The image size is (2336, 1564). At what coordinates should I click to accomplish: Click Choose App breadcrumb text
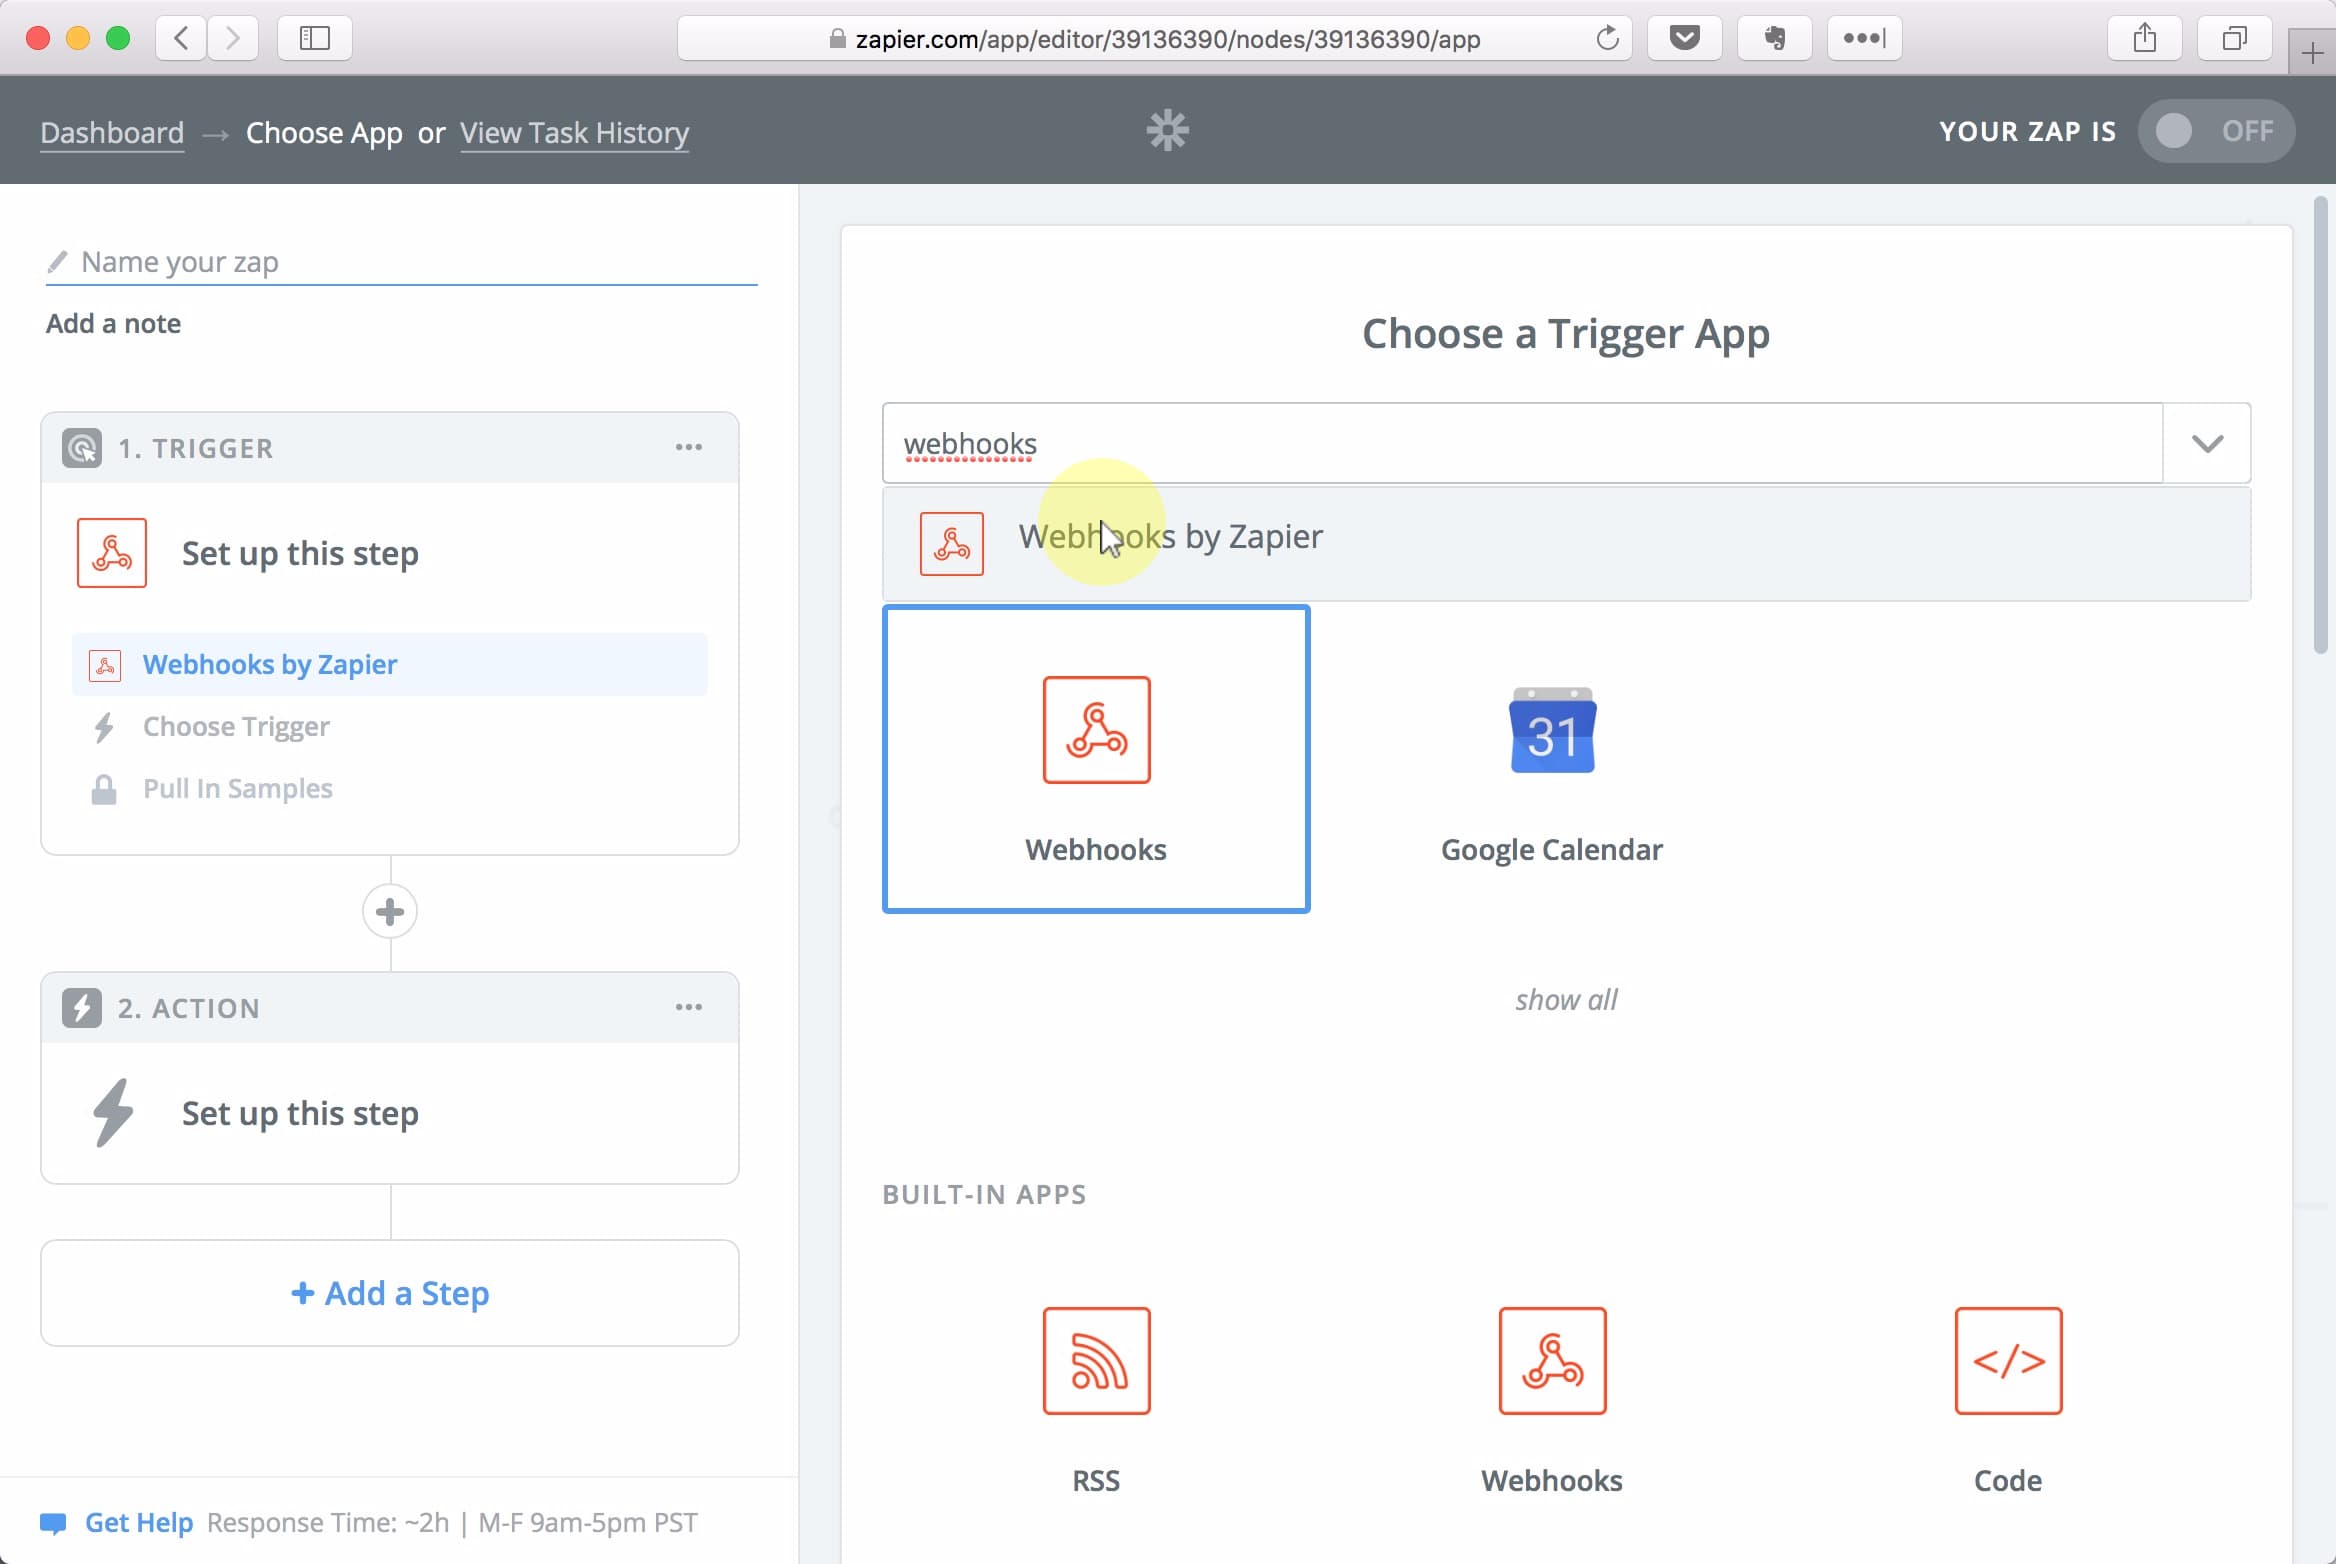click(324, 132)
